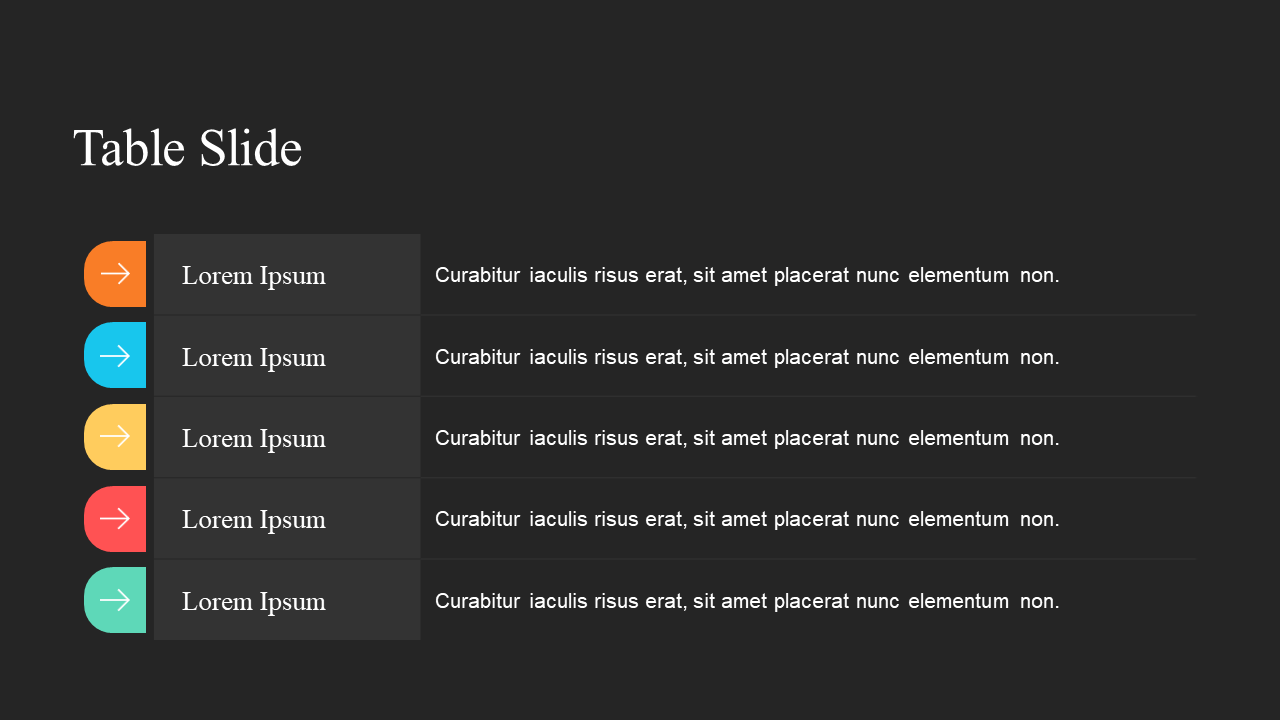The width and height of the screenshot is (1280, 720).
Task: Click "amet" in the teal row description
Action: [x=744, y=601]
